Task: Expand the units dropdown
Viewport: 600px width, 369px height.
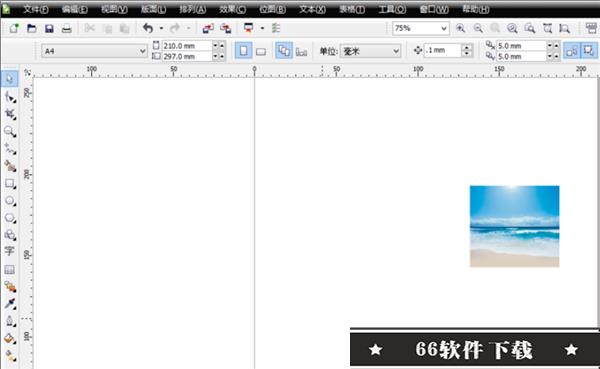Action: [370, 51]
